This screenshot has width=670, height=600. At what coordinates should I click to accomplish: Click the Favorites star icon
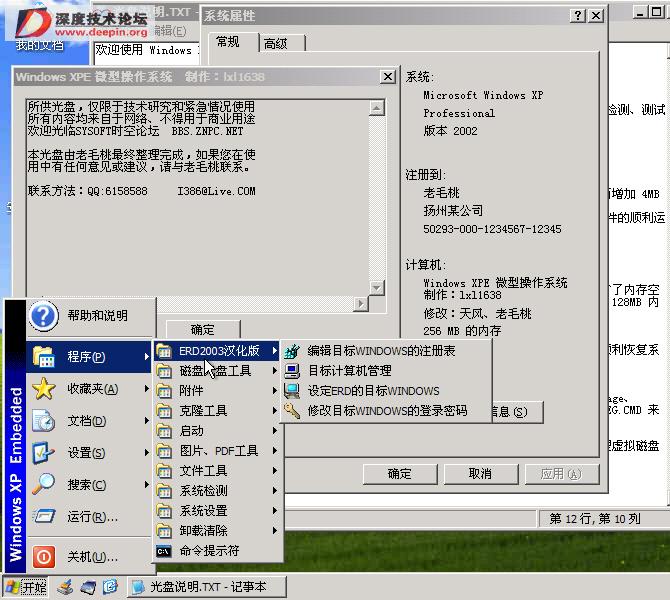coord(44,389)
